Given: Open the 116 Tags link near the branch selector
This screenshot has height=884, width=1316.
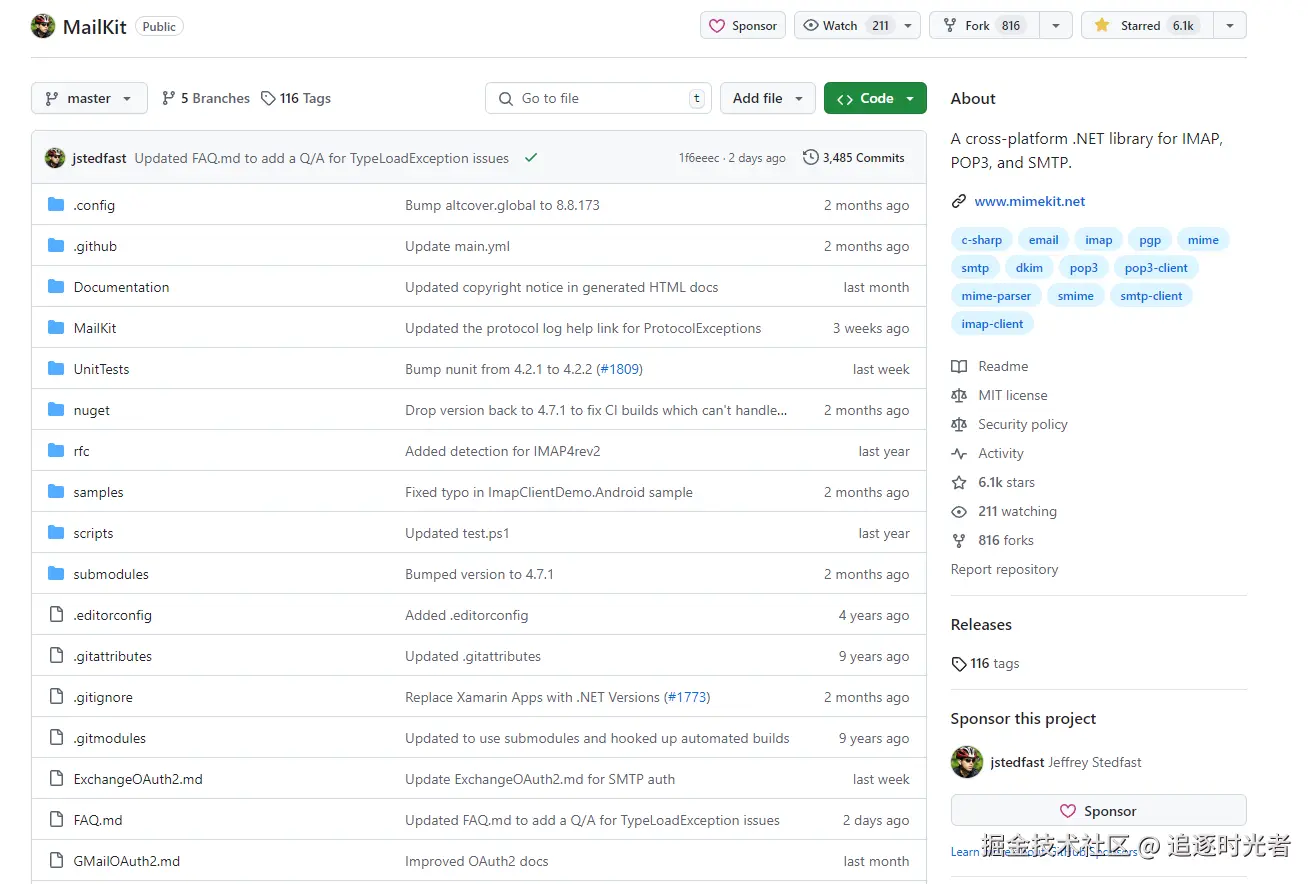Looking at the screenshot, I should 296,98.
